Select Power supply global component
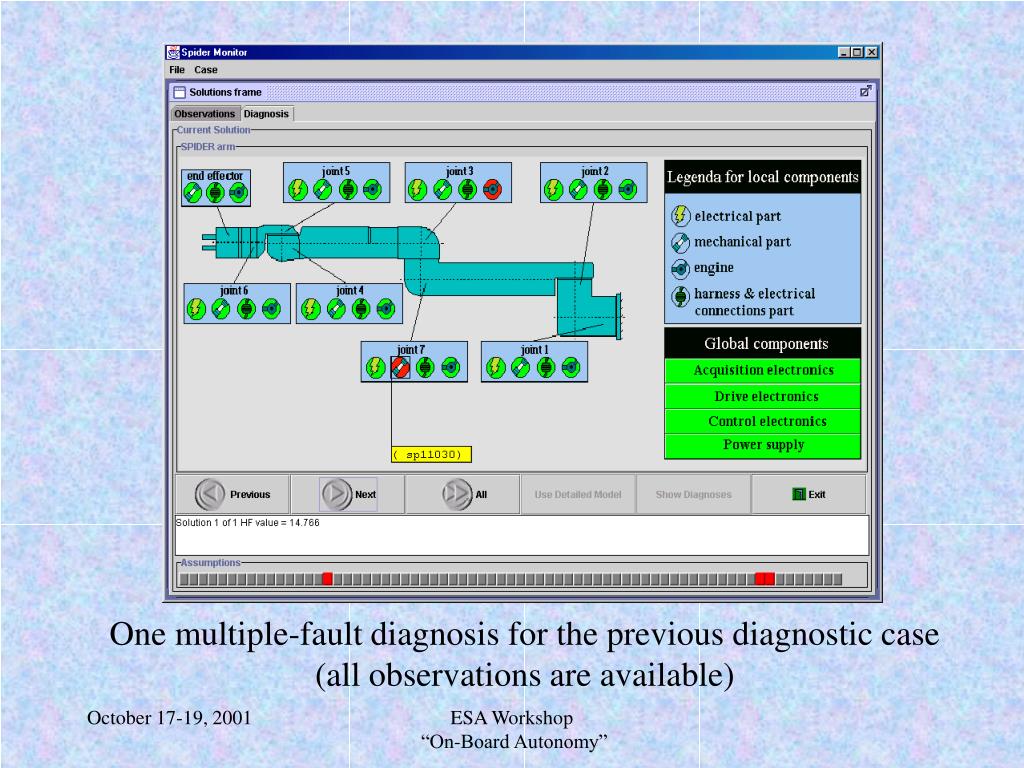This screenshot has height=768, width=1024. click(x=763, y=445)
